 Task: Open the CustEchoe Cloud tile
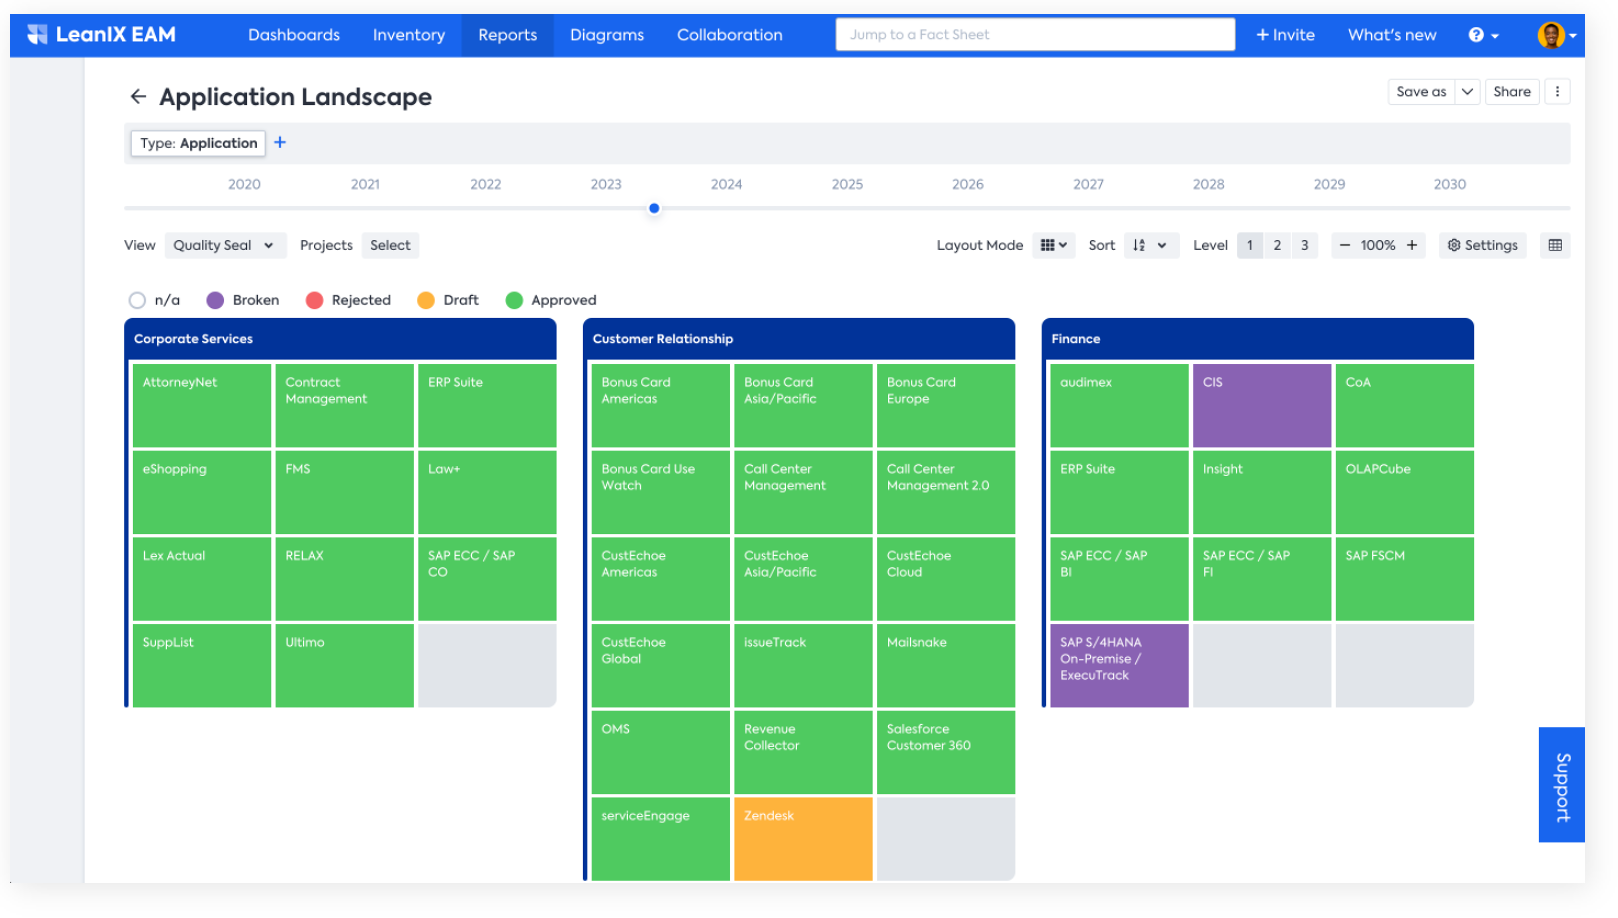pyautogui.click(x=946, y=579)
